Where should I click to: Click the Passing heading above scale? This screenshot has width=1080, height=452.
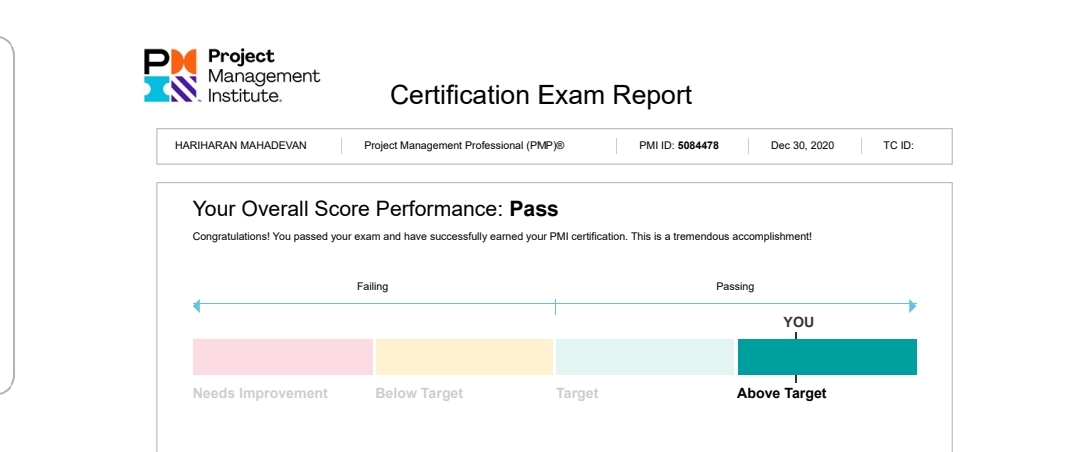point(735,287)
